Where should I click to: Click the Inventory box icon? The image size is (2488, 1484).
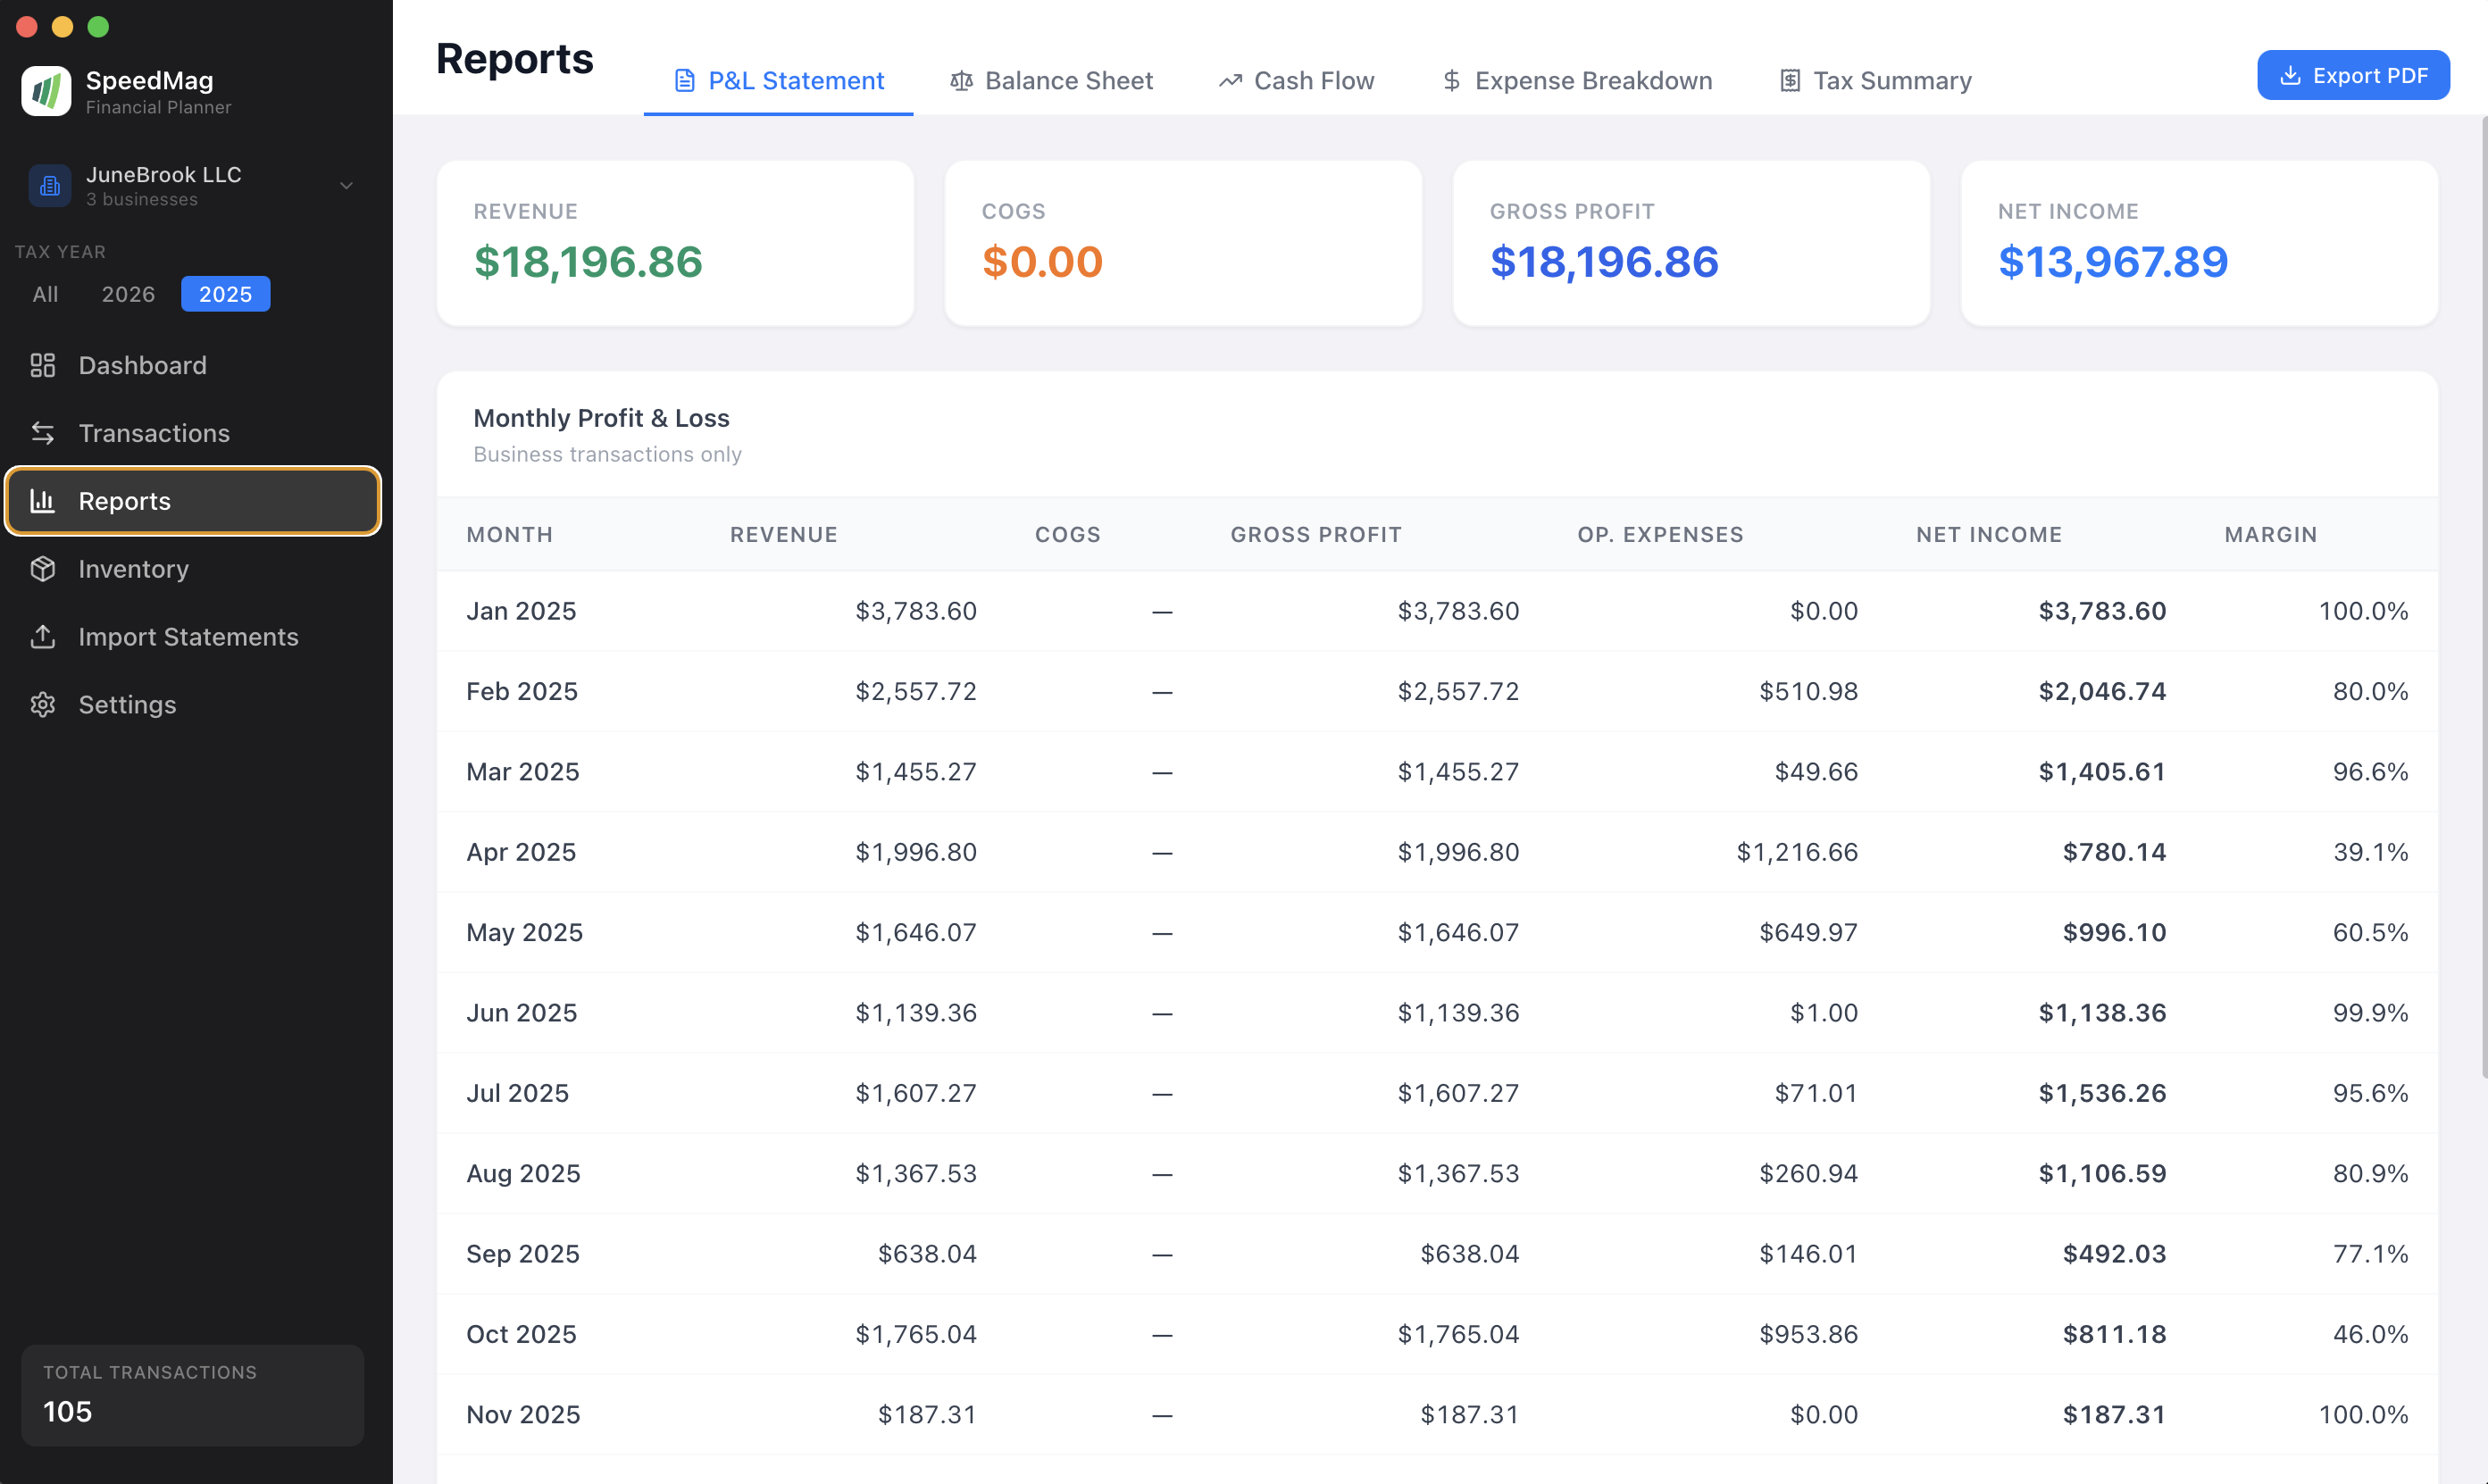click(x=42, y=569)
